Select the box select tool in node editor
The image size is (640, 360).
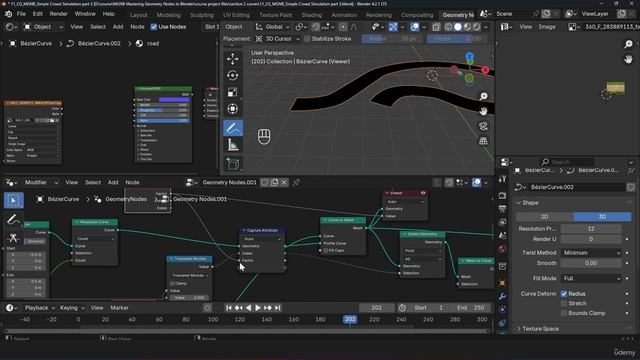pos(13,200)
